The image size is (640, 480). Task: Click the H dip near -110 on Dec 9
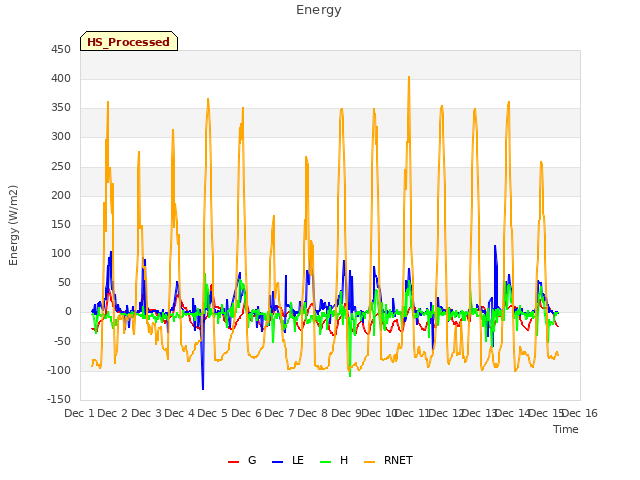(350, 375)
